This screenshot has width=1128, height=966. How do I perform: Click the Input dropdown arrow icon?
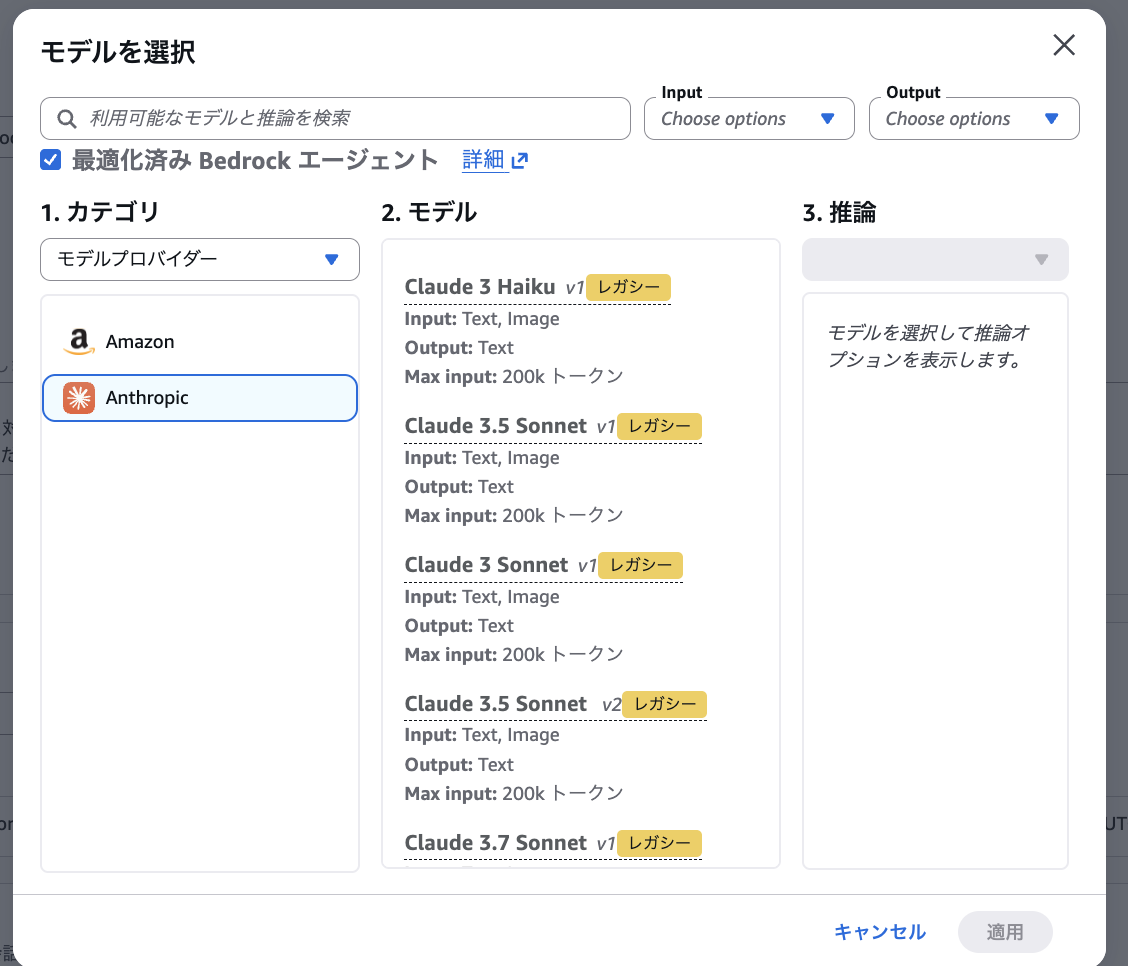point(828,118)
